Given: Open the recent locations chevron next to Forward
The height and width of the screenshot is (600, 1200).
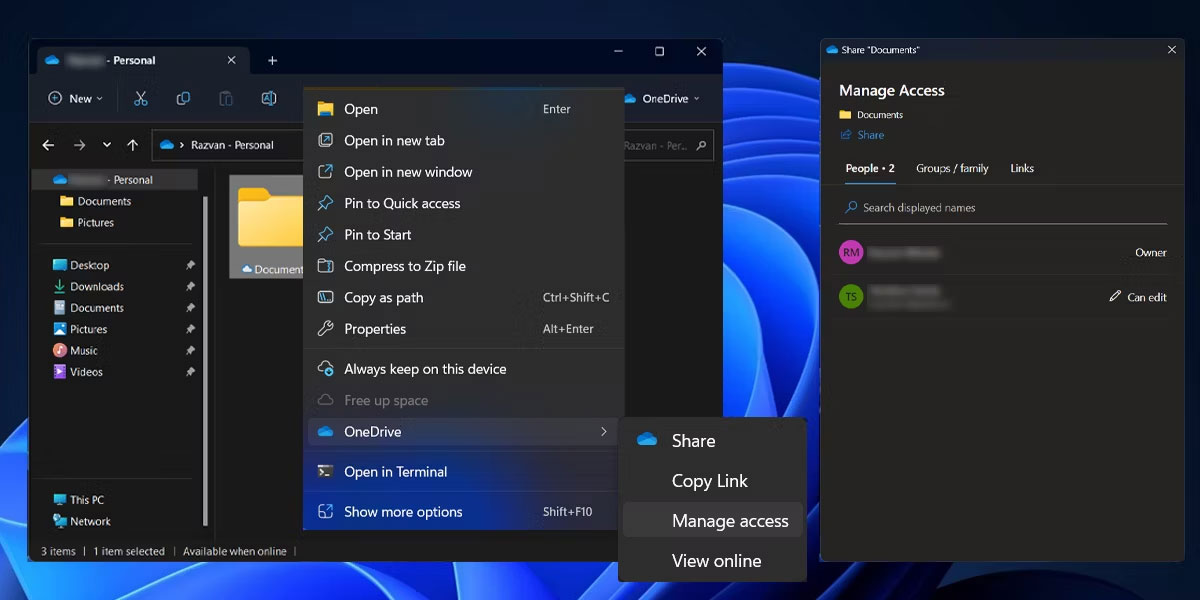Looking at the screenshot, I should [x=107, y=145].
